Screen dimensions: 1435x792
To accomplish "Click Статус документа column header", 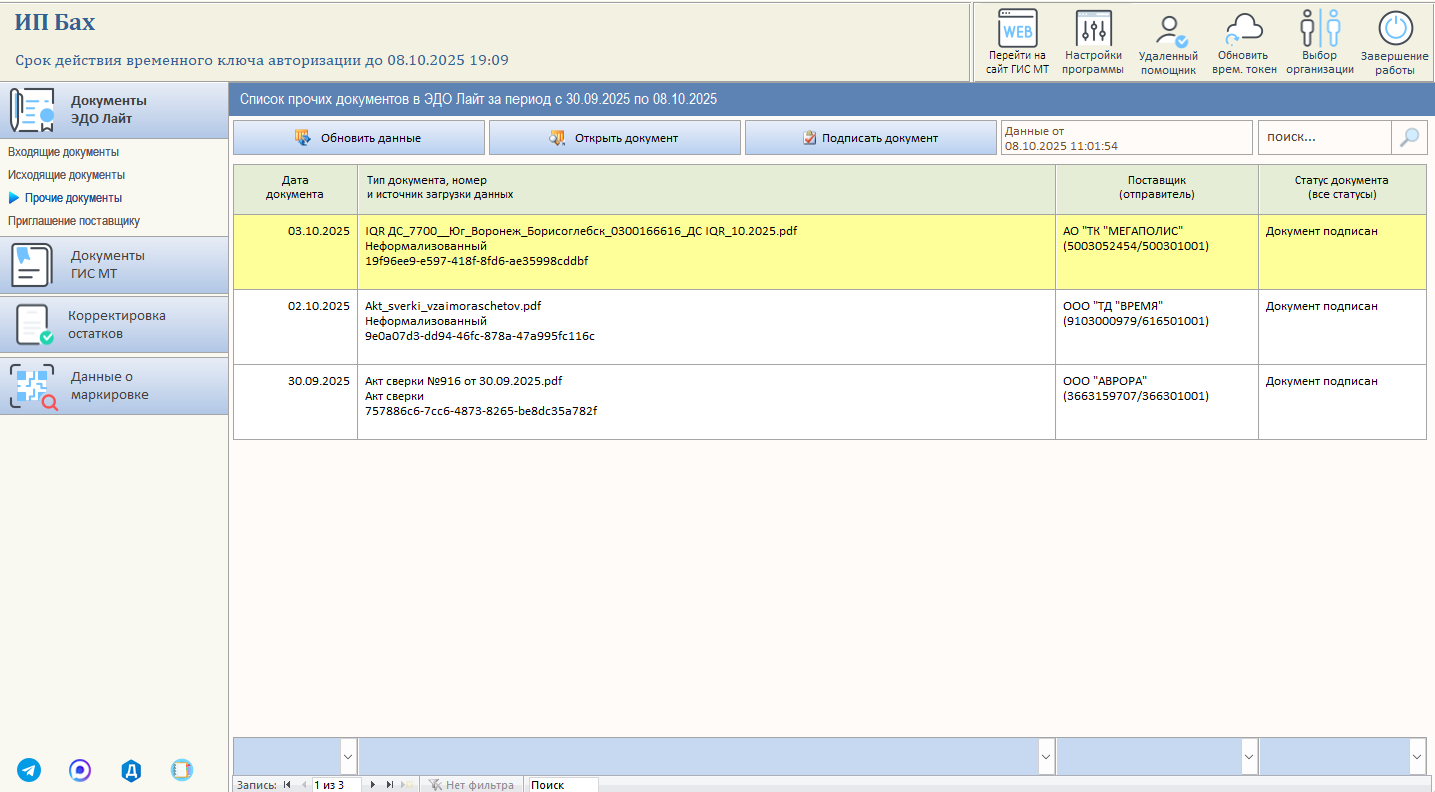I will tap(1342, 188).
